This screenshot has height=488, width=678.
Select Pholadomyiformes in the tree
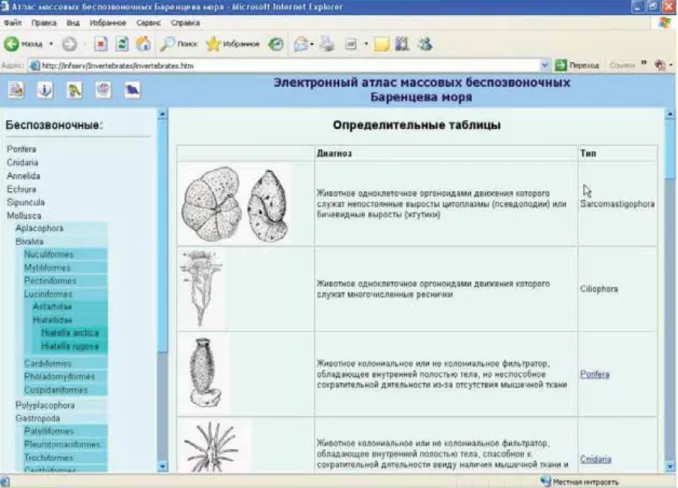[x=59, y=377]
